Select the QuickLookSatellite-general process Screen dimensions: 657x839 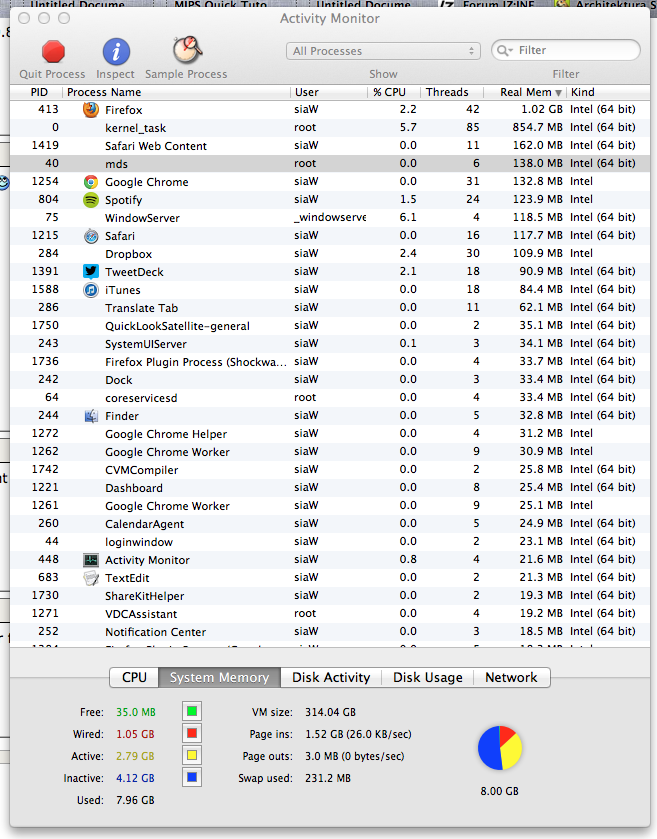point(330,326)
